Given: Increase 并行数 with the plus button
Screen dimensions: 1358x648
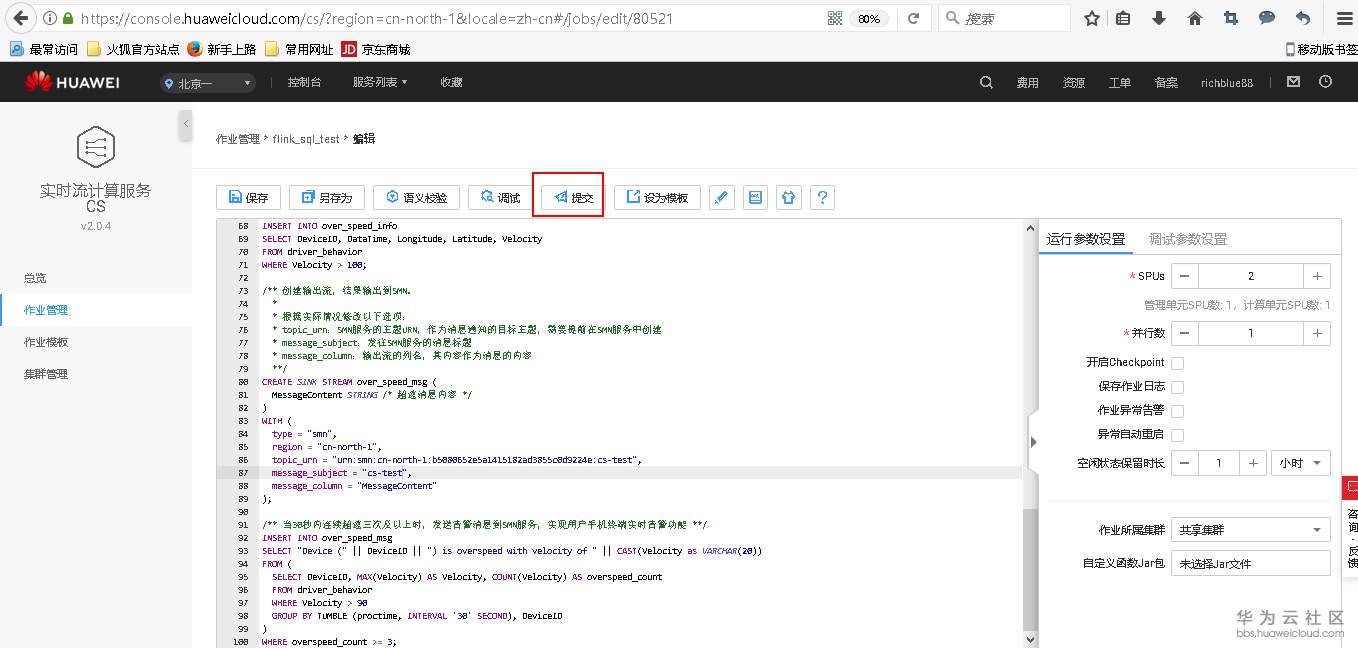Looking at the screenshot, I should point(1317,333).
